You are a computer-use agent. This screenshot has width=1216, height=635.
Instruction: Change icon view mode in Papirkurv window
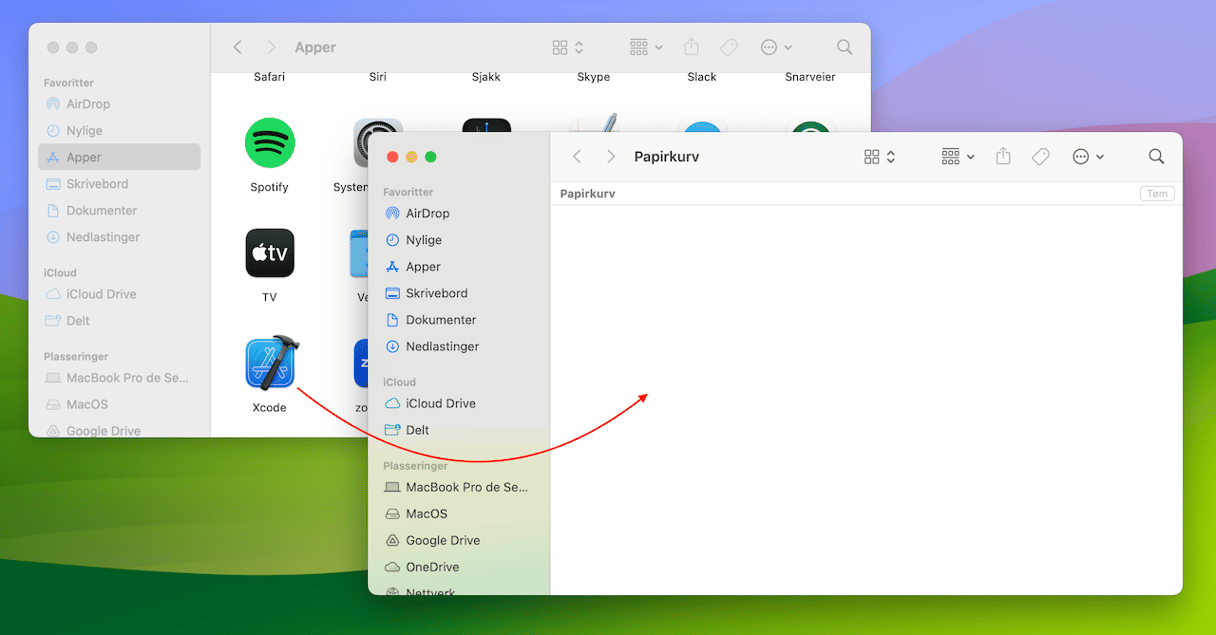[879, 157]
